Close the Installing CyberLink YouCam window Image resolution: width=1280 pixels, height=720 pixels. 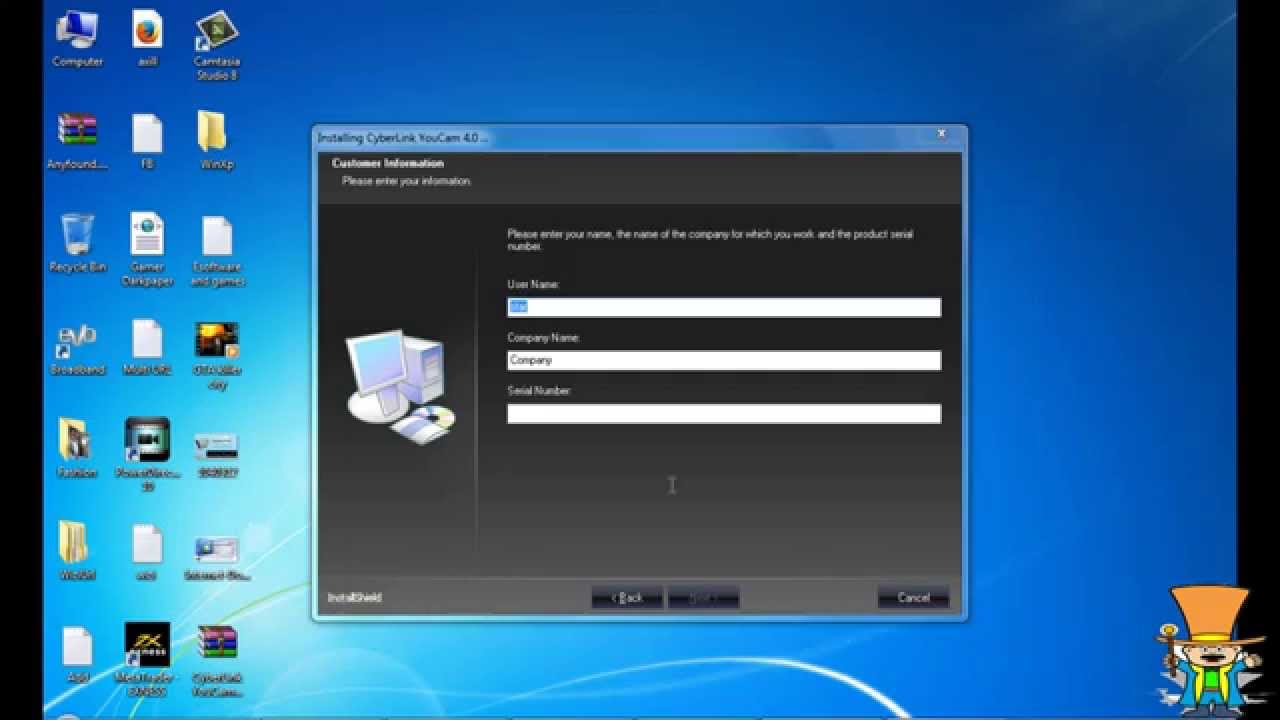point(940,134)
